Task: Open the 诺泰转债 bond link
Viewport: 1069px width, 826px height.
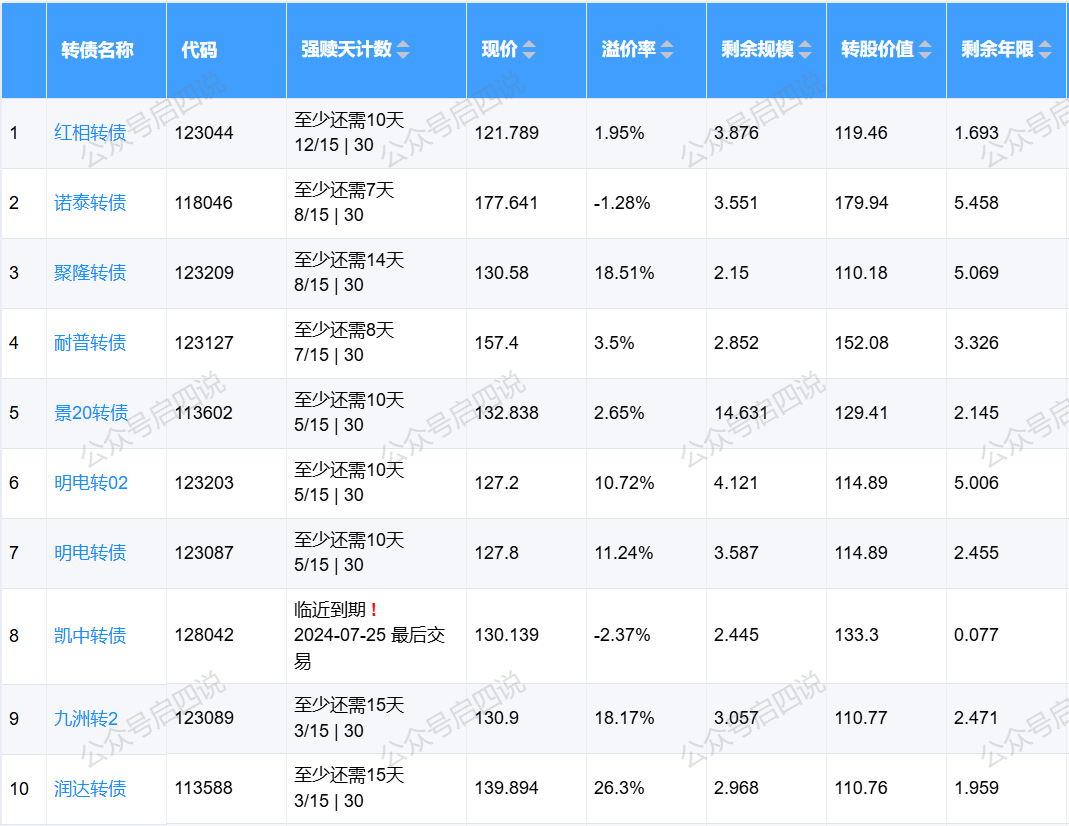Action: [90, 203]
